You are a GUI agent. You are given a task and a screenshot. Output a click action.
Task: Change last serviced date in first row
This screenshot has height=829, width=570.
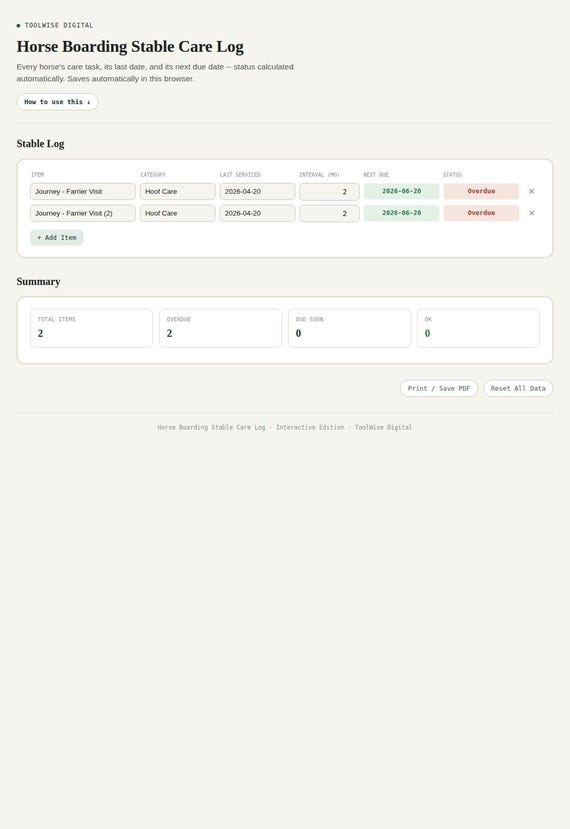[258, 191]
